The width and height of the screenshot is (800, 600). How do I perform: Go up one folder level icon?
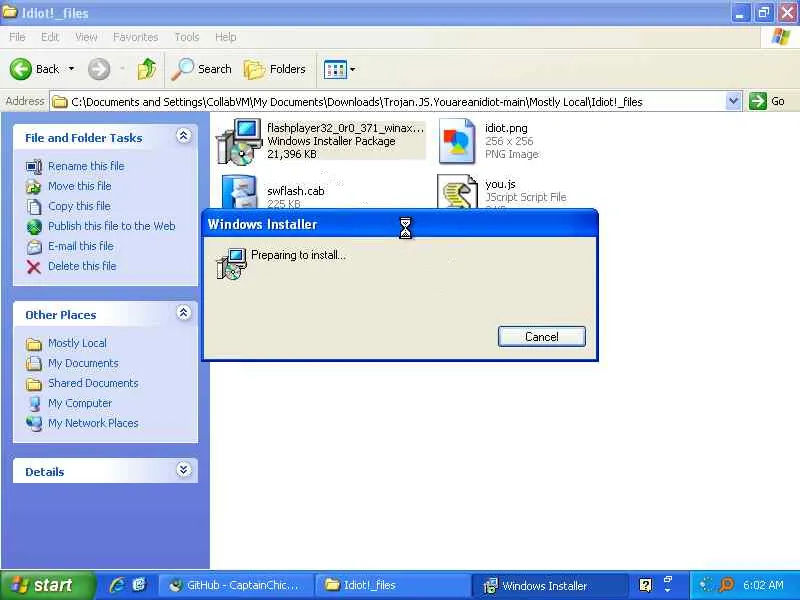coord(147,69)
